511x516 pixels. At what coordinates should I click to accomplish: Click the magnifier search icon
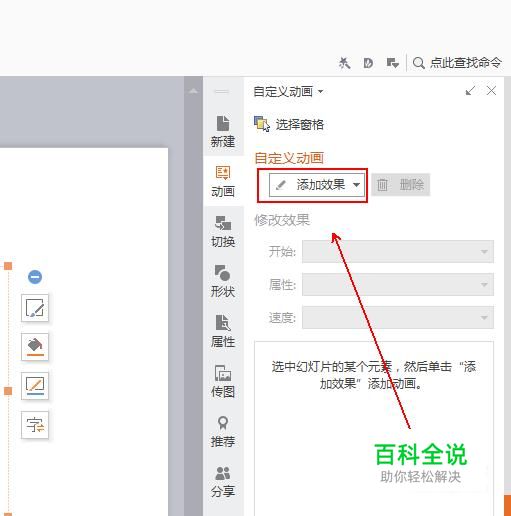coord(418,63)
